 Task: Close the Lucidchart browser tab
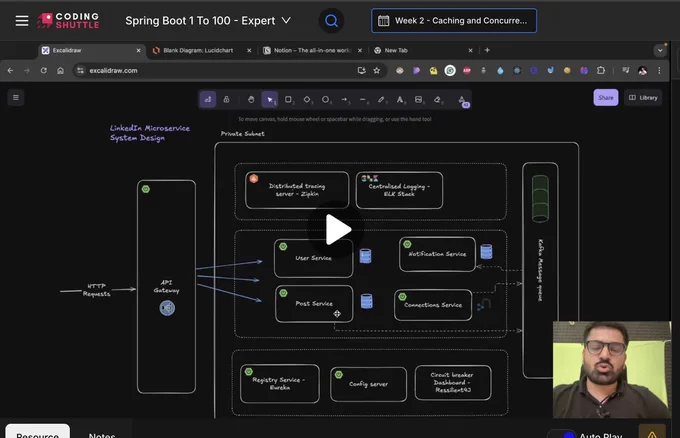coord(249,50)
